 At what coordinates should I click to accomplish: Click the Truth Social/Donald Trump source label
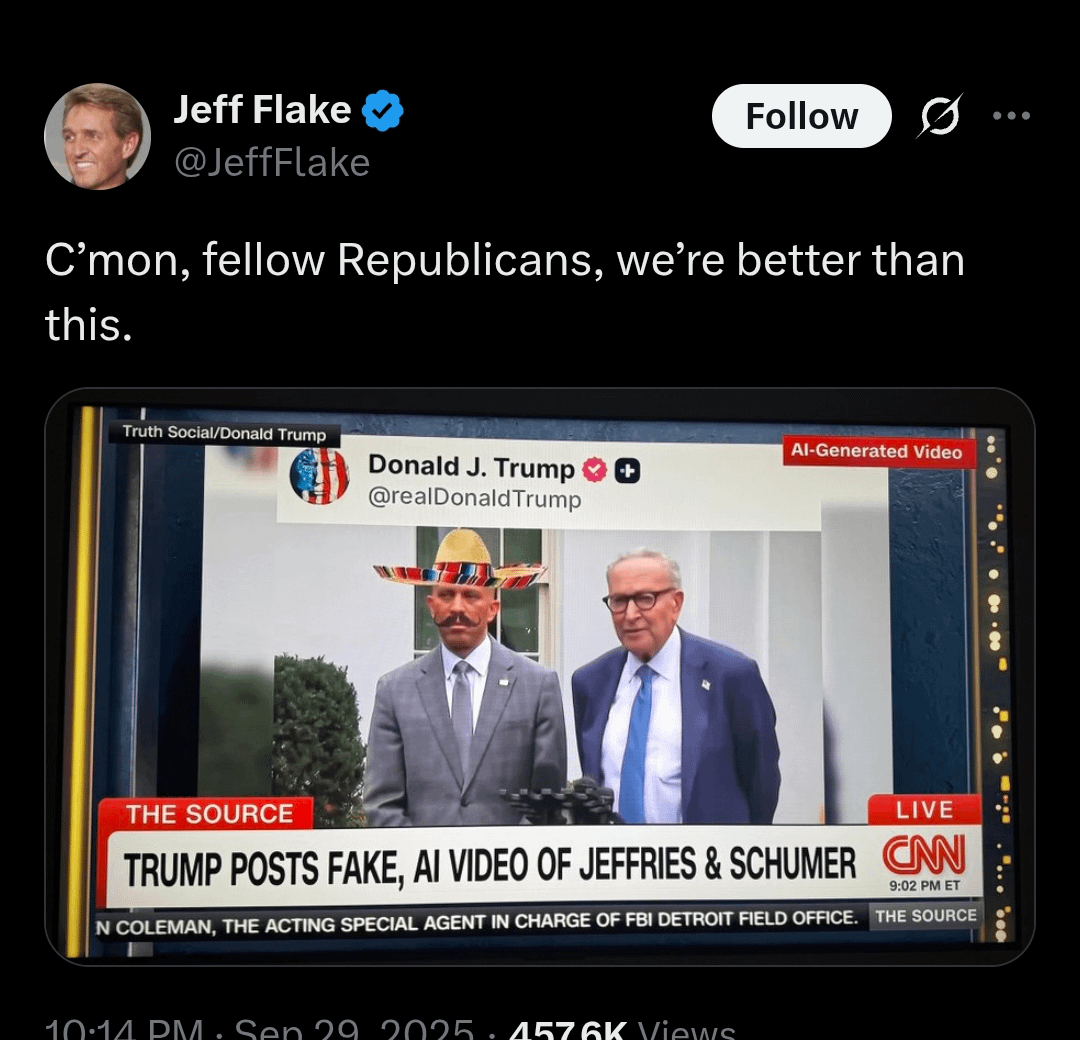(x=224, y=433)
